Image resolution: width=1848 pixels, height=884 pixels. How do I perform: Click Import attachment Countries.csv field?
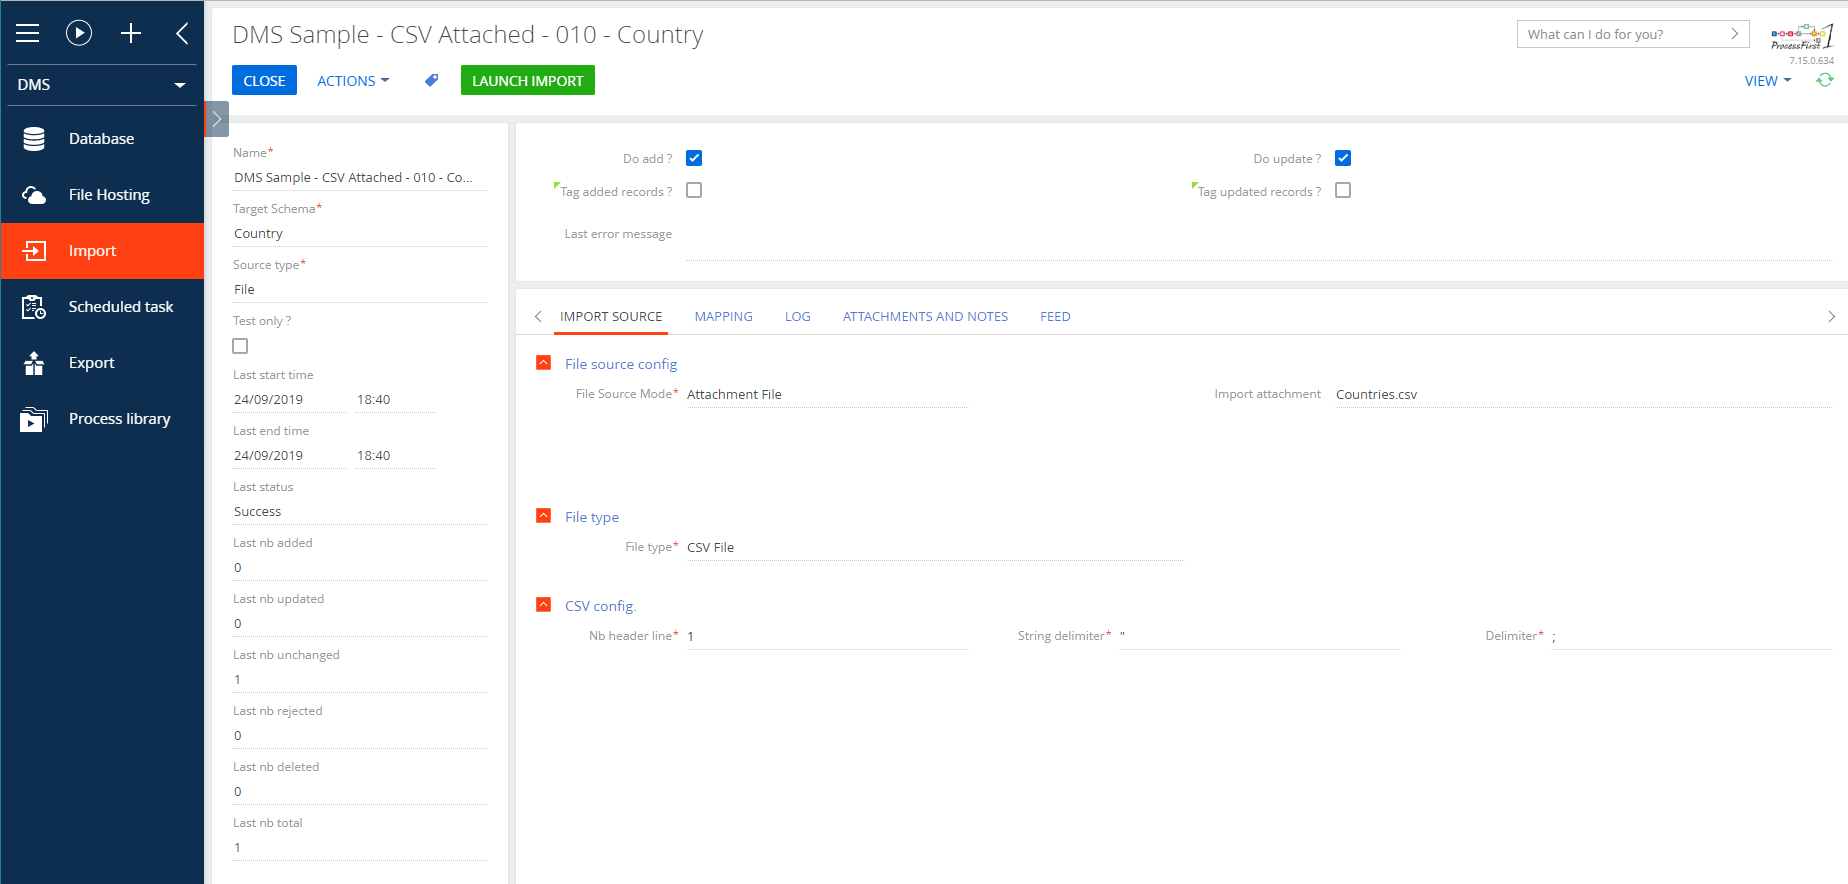(1583, 395)
